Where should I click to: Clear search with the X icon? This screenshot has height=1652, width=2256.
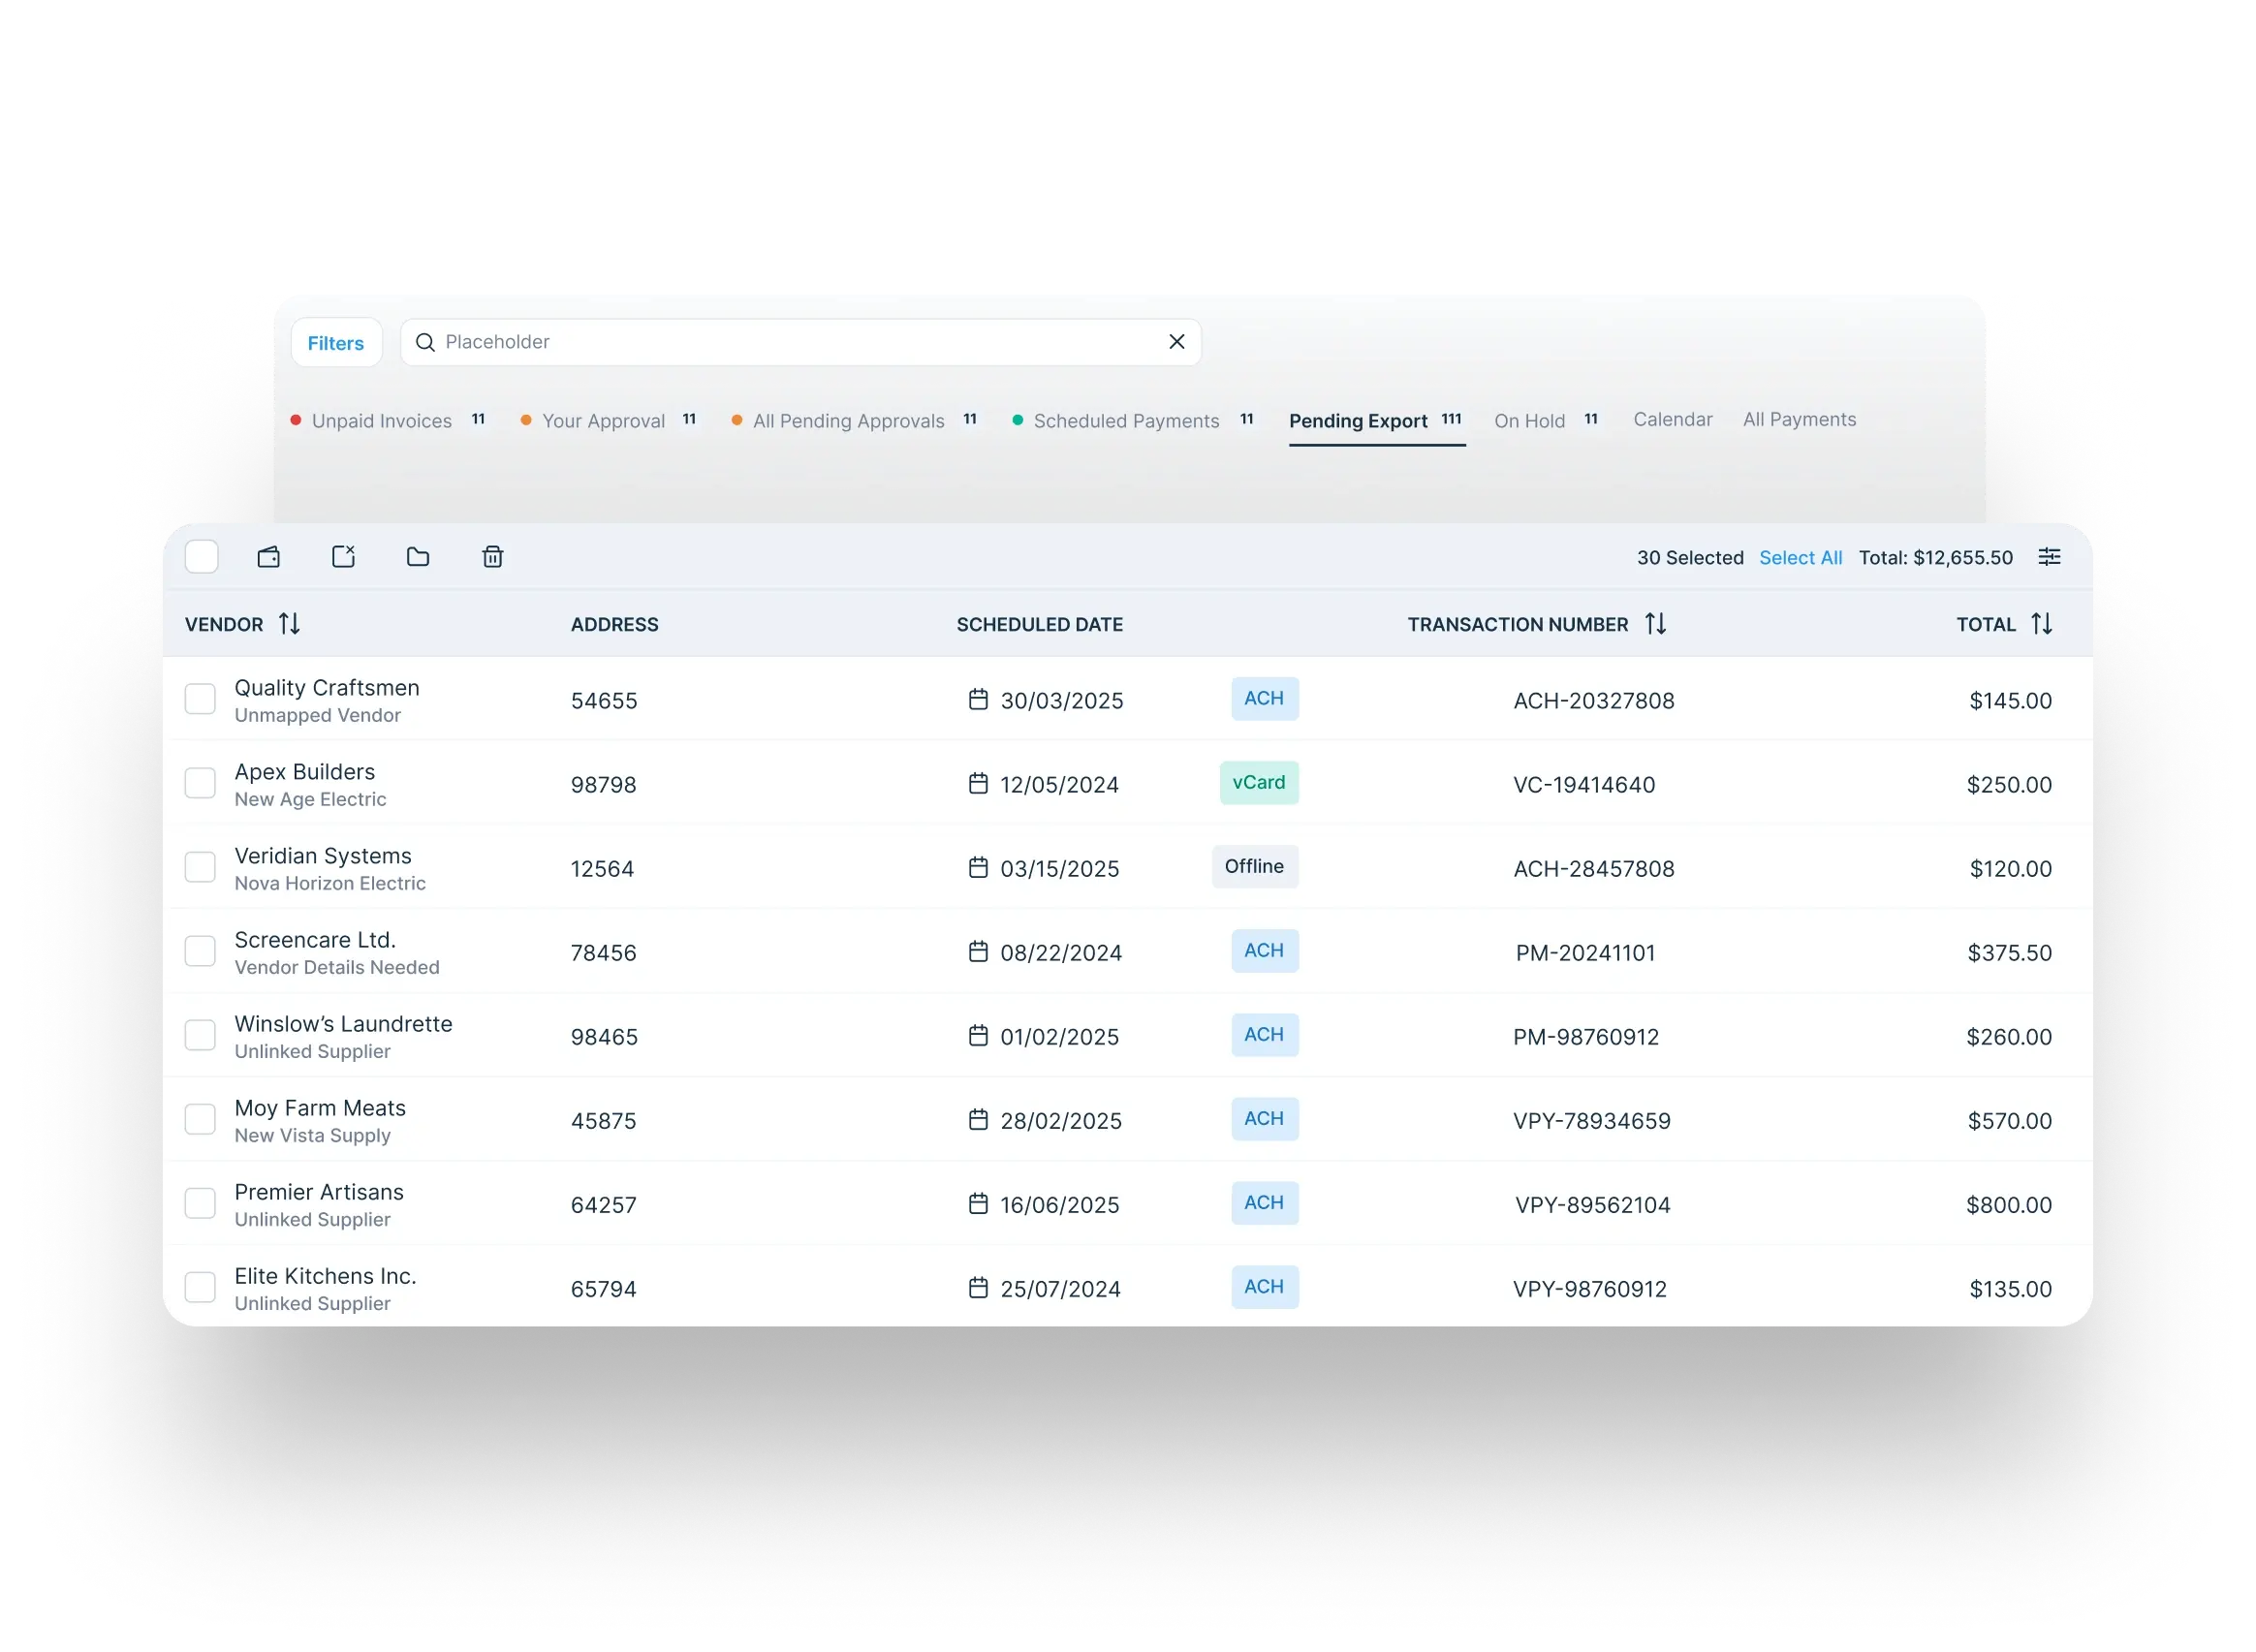click(x=1176, y=342)
